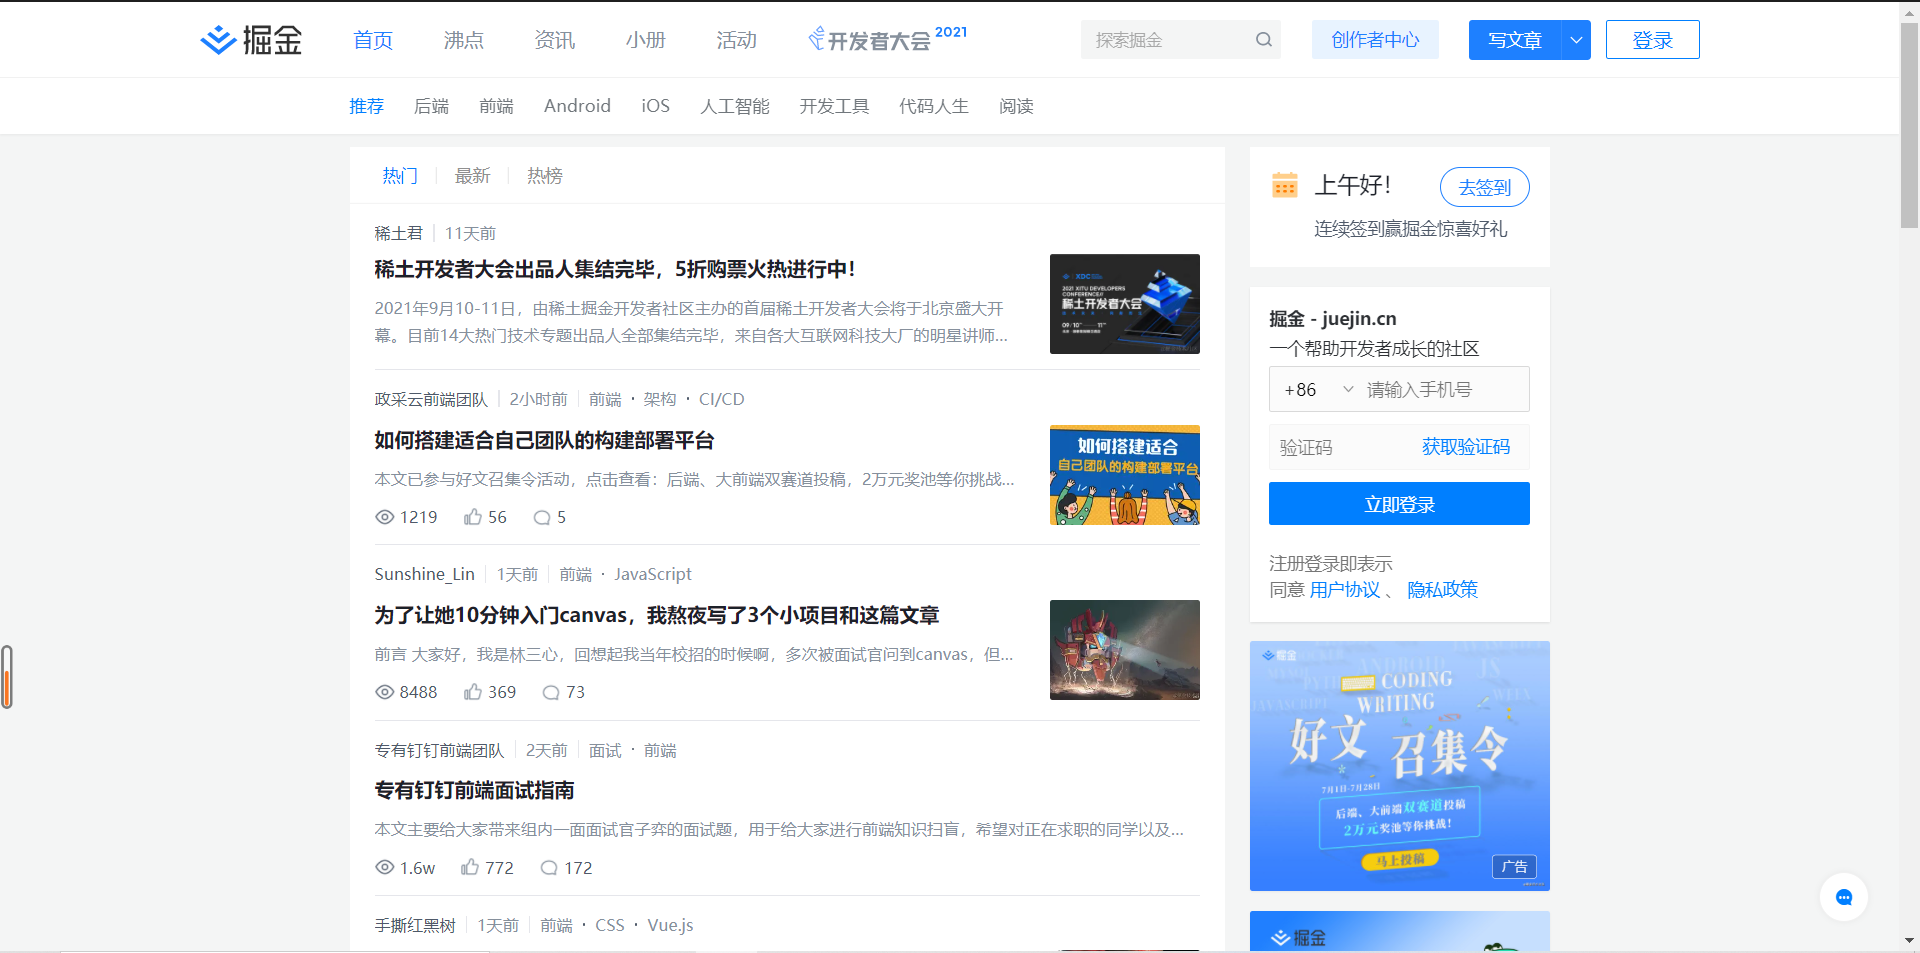Select the 后端 category tab
The height and width of the screenshot is (953, 1920).
[x=431, y=106]
